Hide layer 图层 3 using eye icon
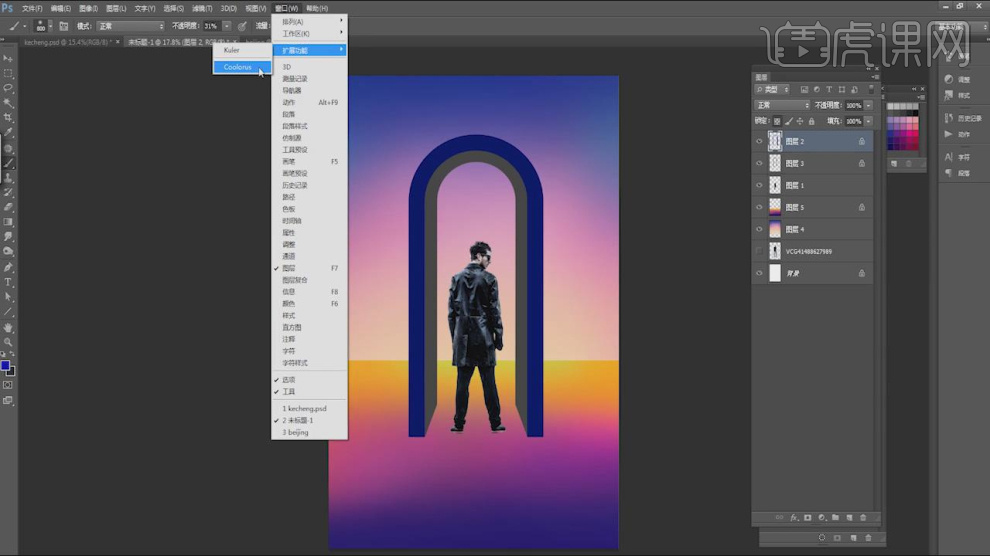The image size is (990, 556). coord(759,163)
